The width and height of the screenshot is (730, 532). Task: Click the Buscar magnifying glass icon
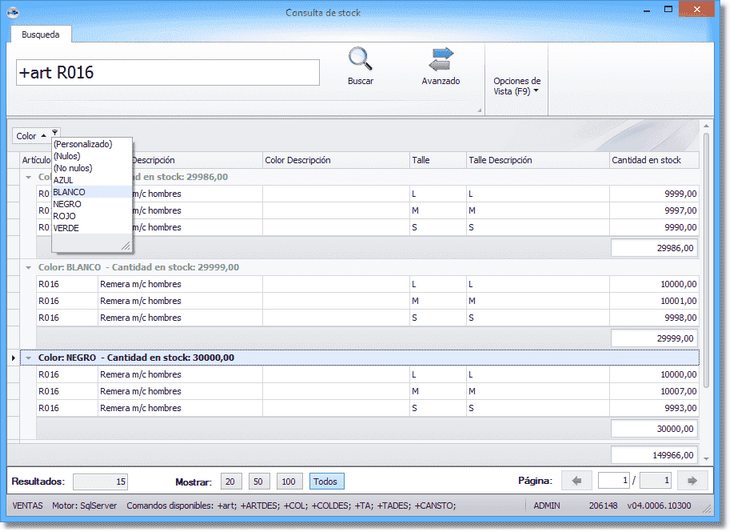pos(360,60)
